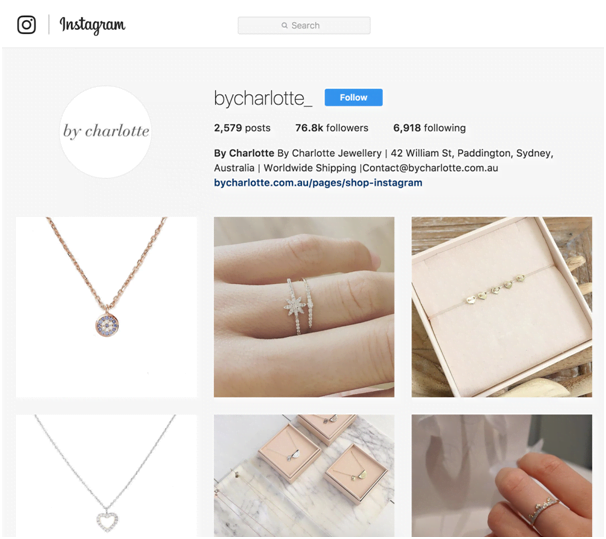Open the silver heart pendant necklace post
Image resolution: width=606 pixels, height=539 pixels.
tap(106, 476)
